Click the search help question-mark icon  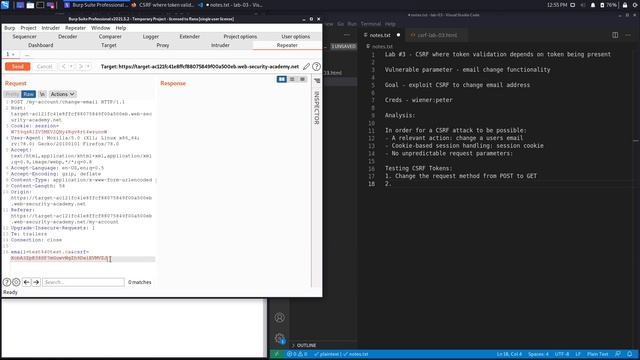[x=7, y=282]
